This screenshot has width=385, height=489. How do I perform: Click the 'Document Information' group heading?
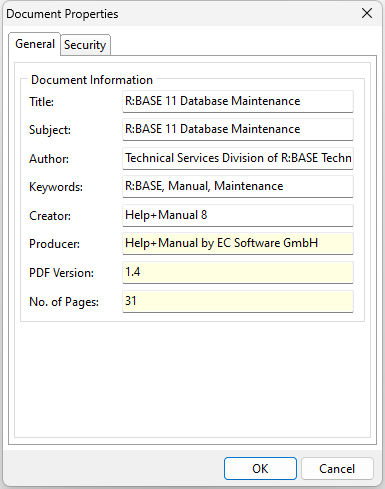[92, 80]
